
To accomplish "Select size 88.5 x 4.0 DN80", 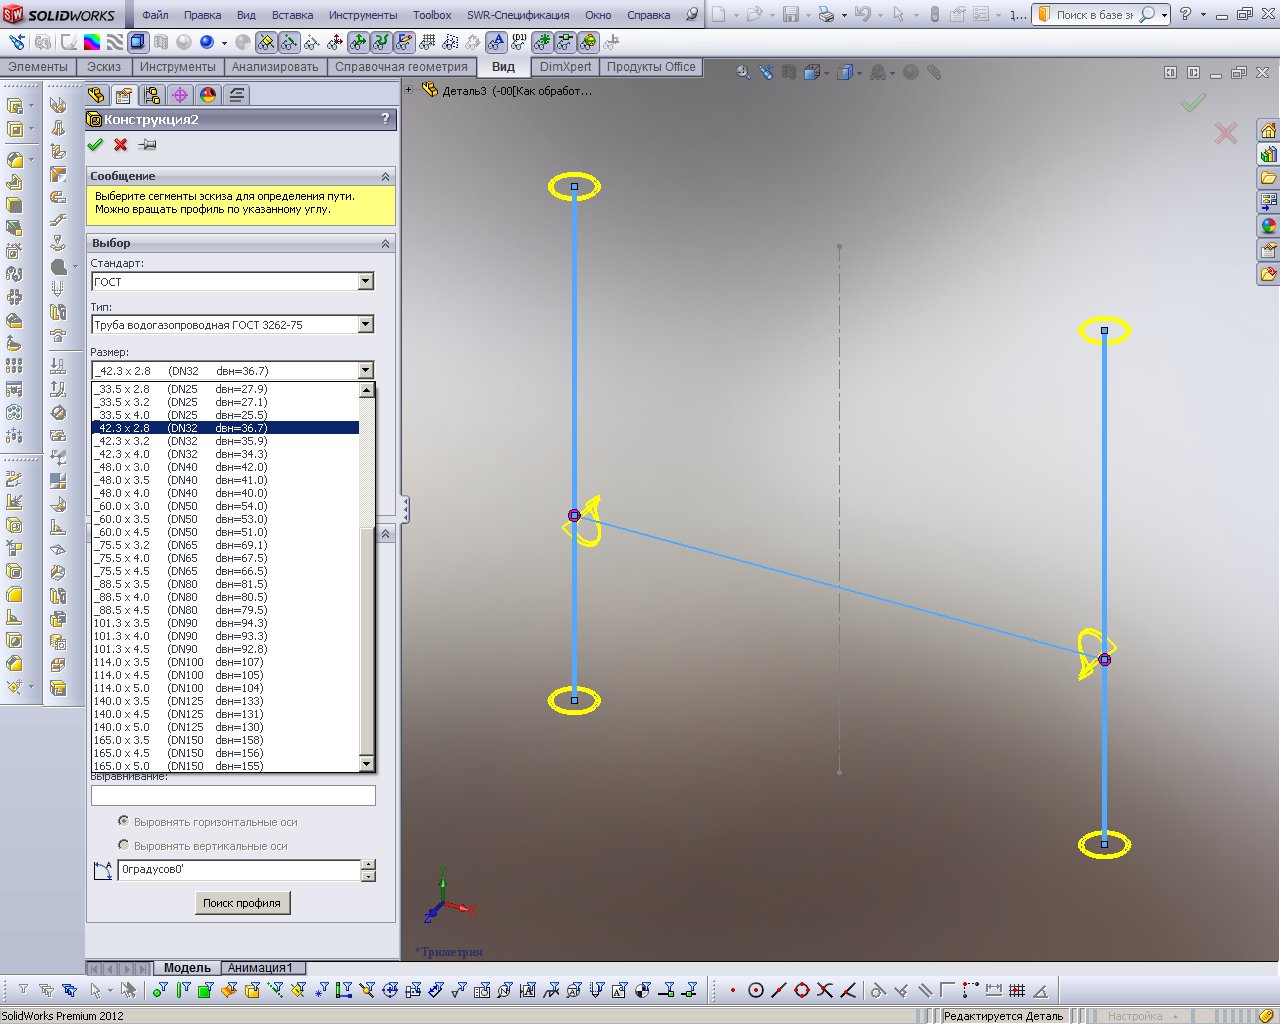I will (x=225, y=597).
